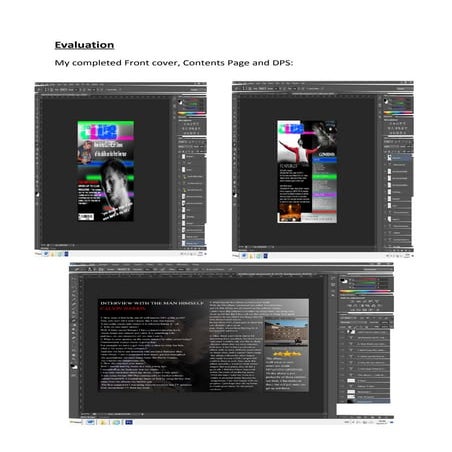This screenshot has width=452, height=452.
Task: Click the foreground/background swatch in DPS screenshot toolbar
Action: [74, 367]
